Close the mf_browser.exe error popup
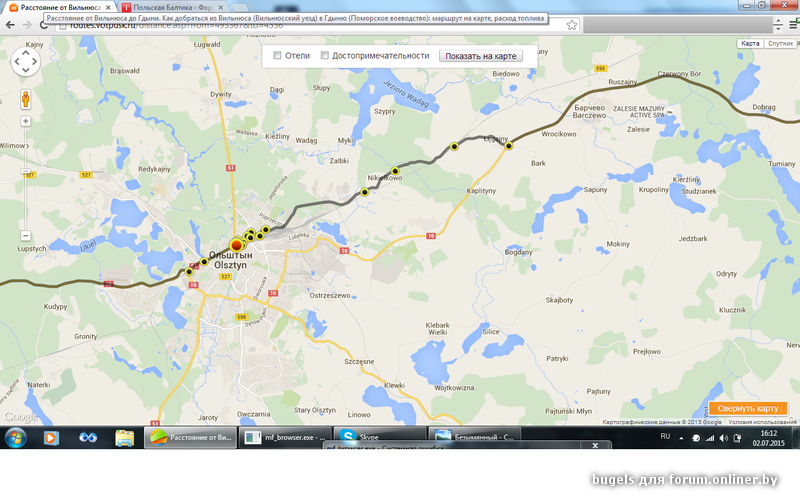The image size is (800, 503). point(595,445)
